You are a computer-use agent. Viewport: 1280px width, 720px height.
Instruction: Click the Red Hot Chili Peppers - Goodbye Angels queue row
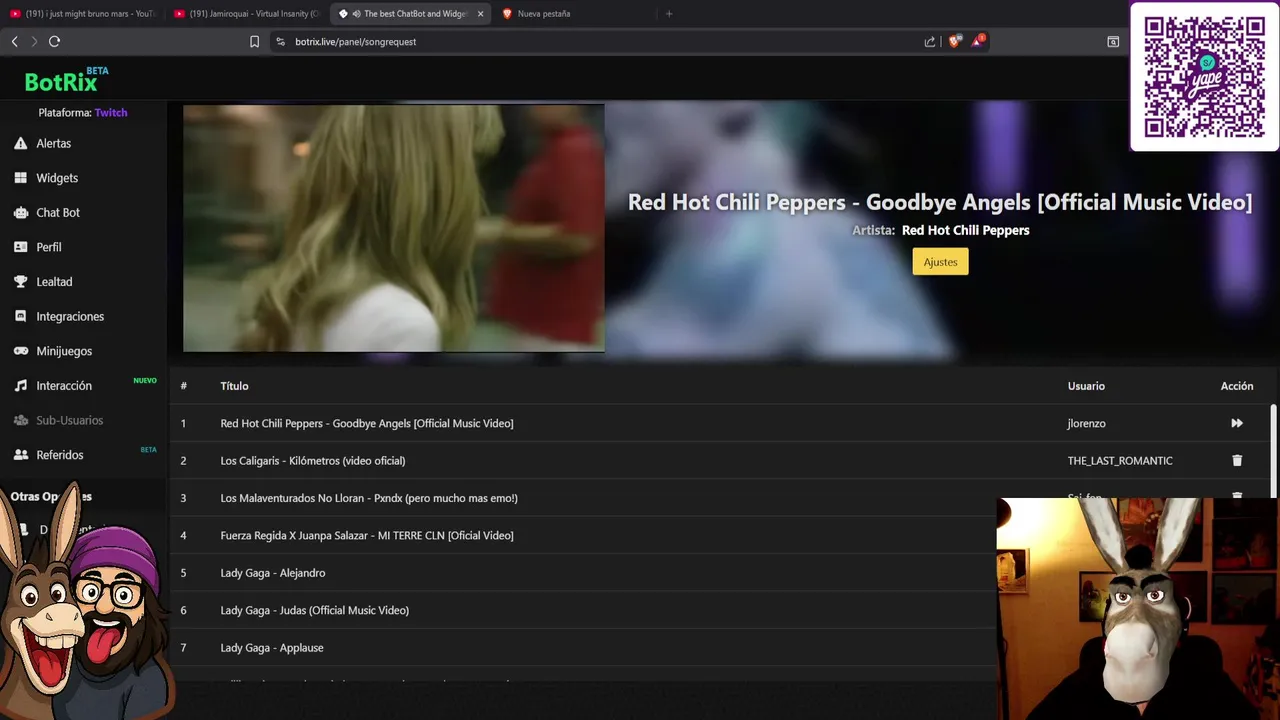720,423
